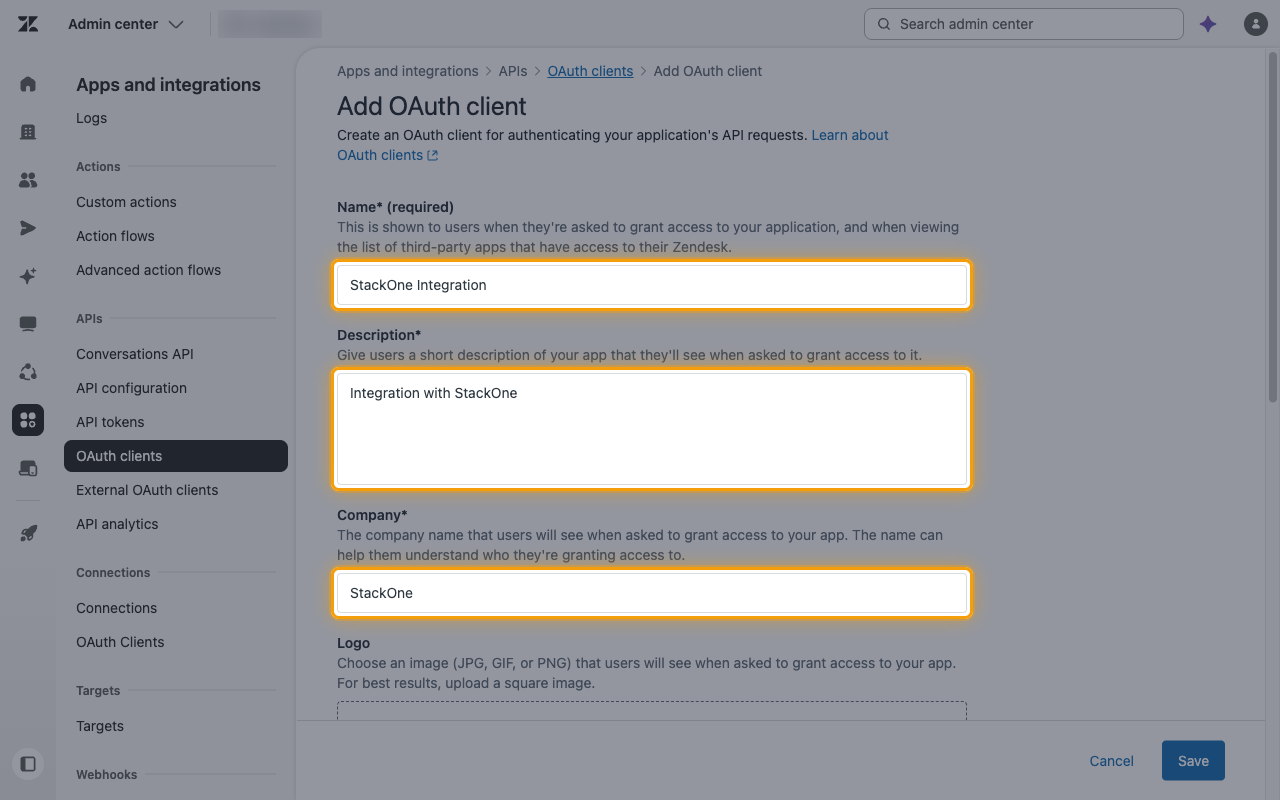Select OAuth clients under APIs
Image resolution: width=1280 pixels, height=800 pixels.
(x=176, y=456)
